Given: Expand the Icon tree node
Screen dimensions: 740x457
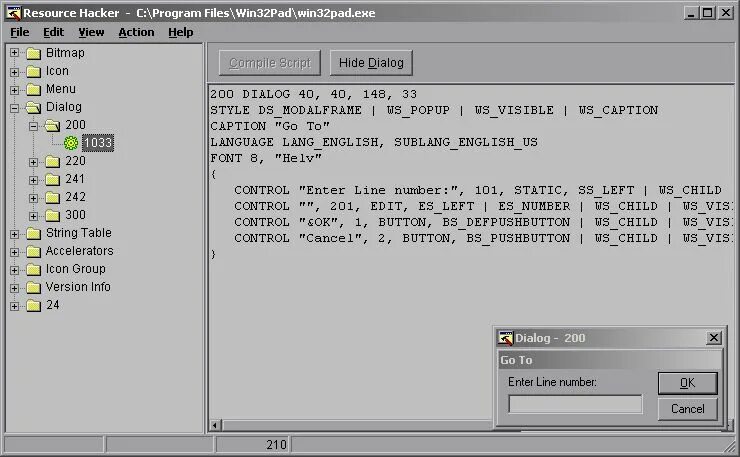Looking at the screenshot, I should [14, 72].
